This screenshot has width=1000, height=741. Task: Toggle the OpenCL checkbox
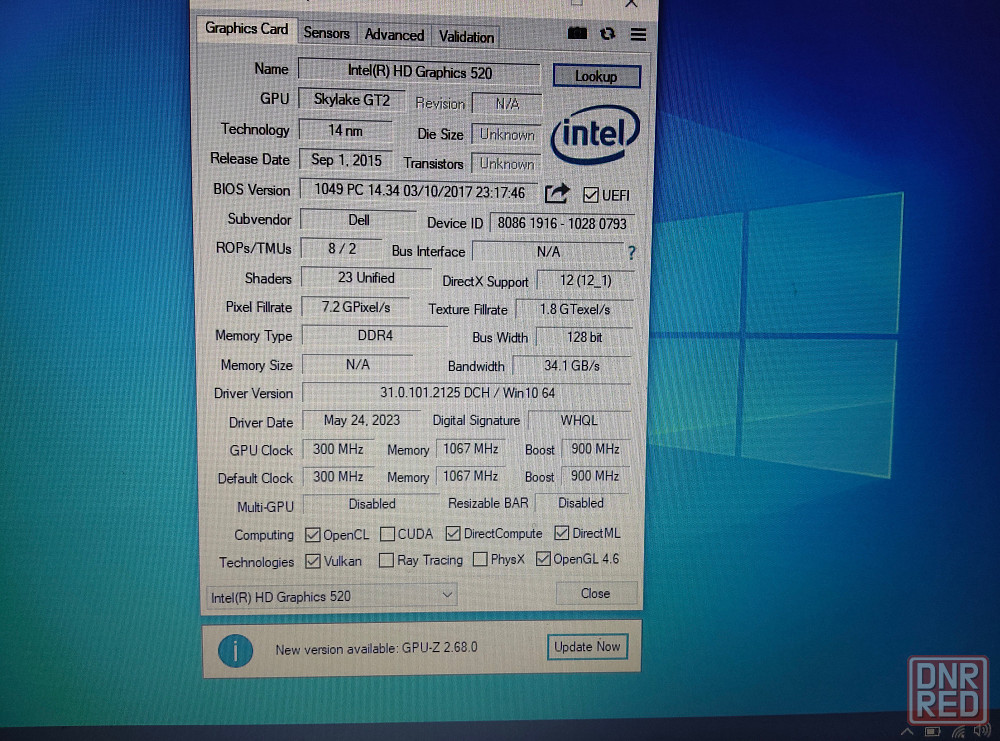coord(312,534)
